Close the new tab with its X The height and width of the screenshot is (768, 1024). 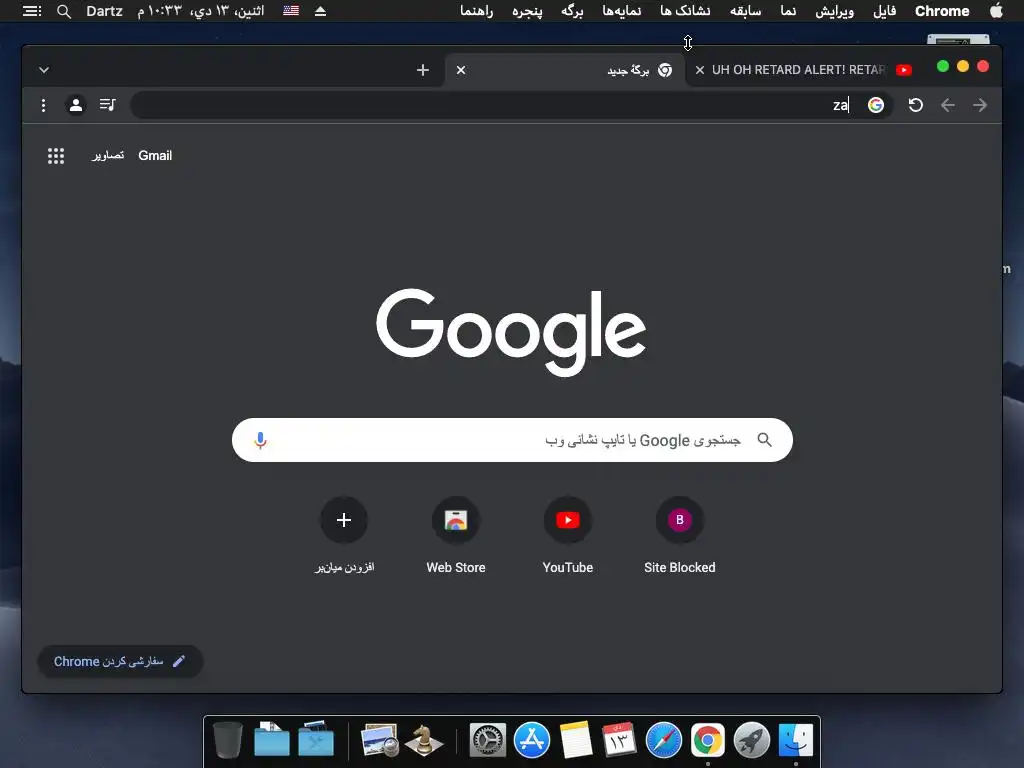[x=461, y=70]
